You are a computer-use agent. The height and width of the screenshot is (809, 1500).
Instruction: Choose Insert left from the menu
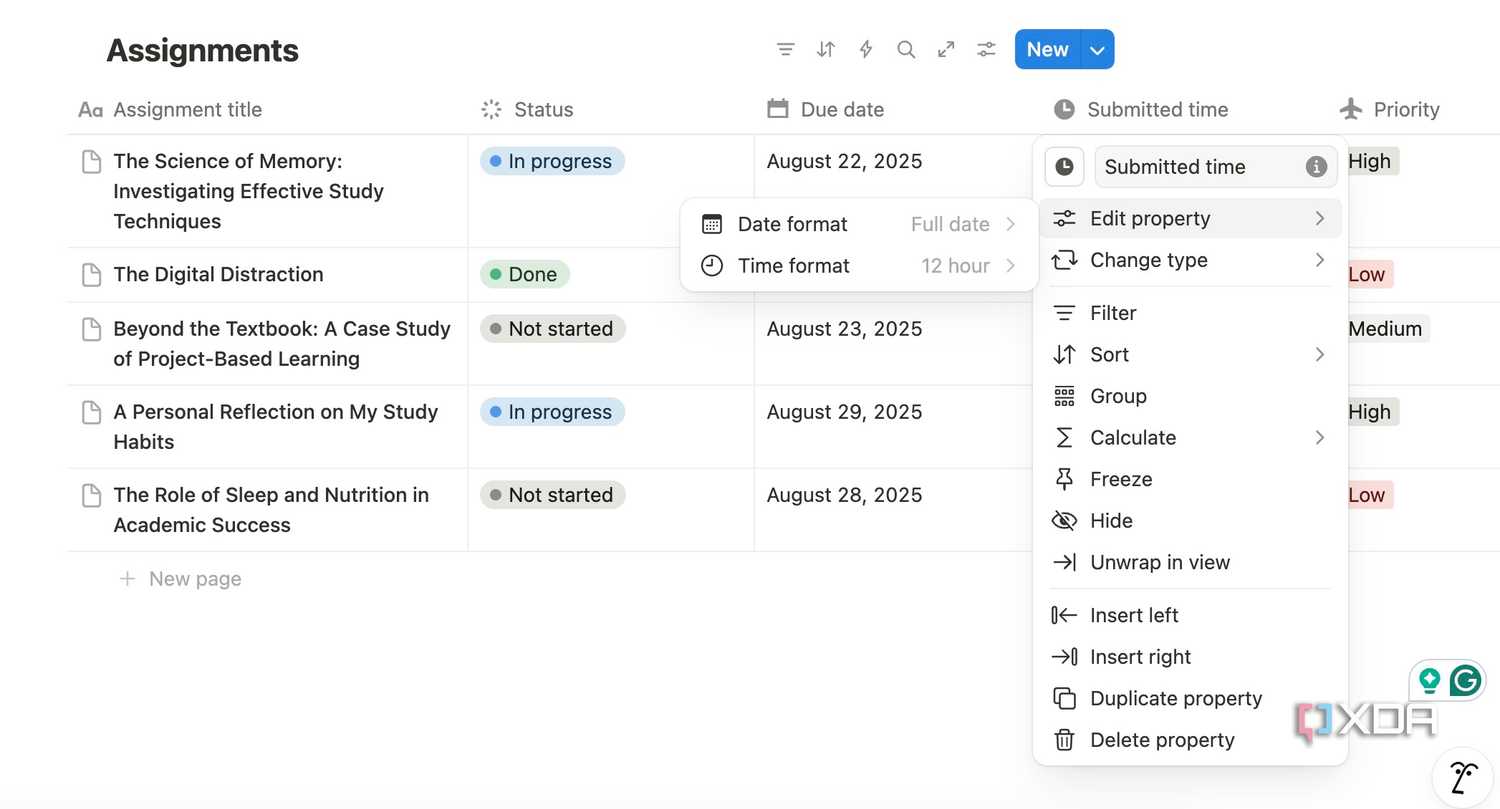tap(1190, 616)
